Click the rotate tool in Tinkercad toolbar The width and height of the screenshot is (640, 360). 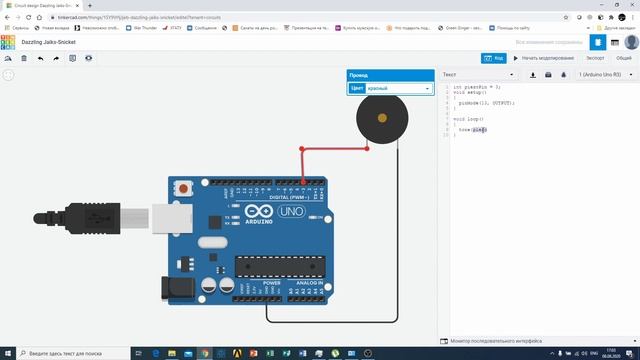pyautogui.click(x=8, y=58)
